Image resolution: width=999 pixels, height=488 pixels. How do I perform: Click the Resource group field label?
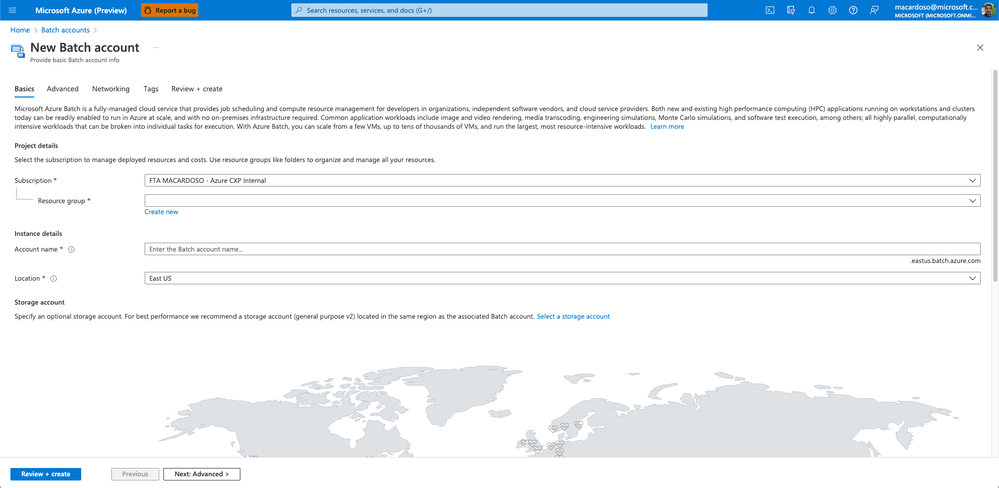61,201
